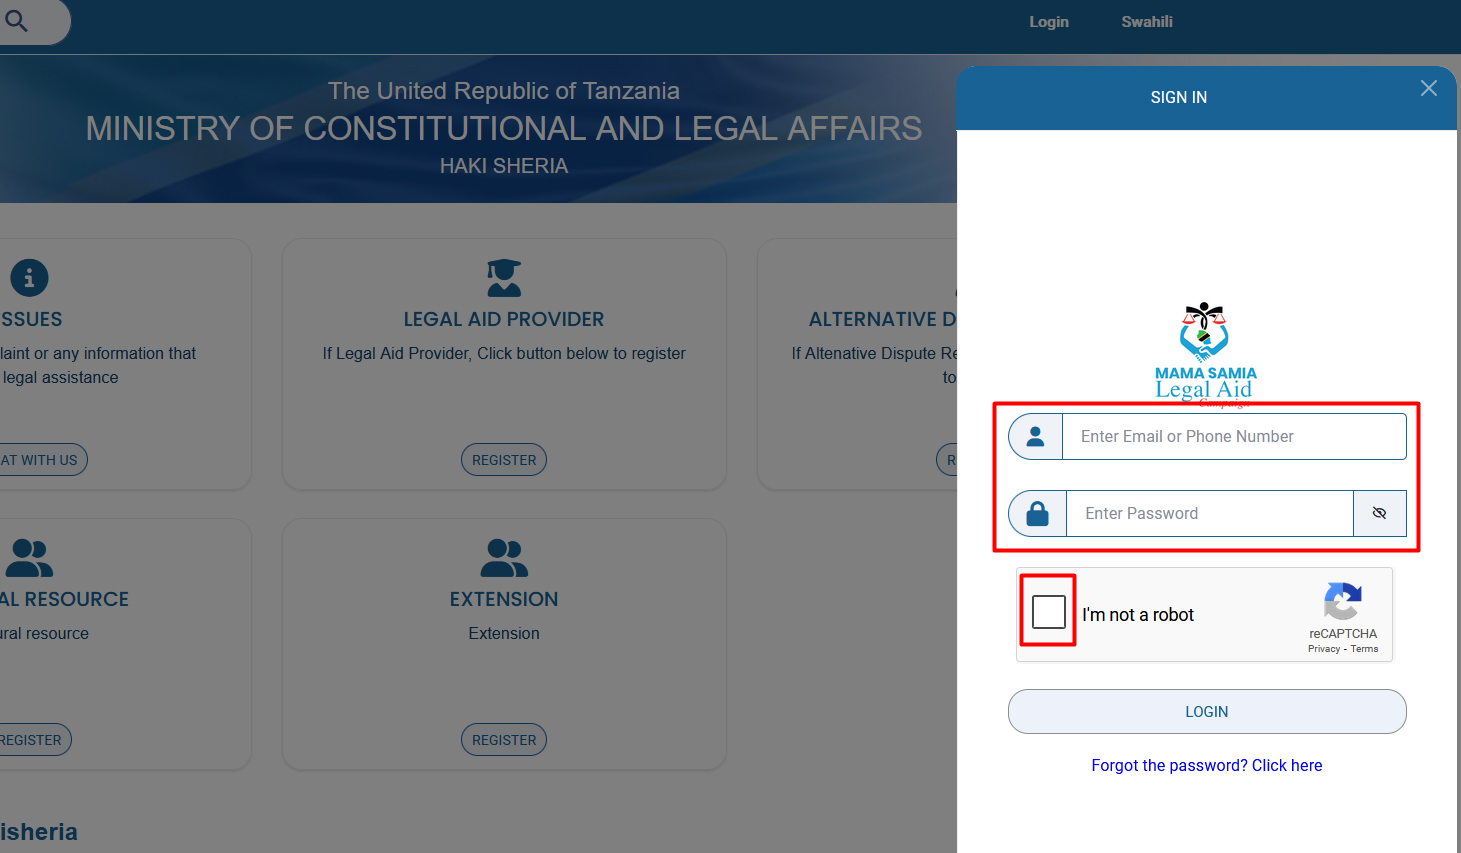Image resolution: width=1461 pixels, height=853 pixels.
Task: Click Register under Legal Aid Provider
Action: coord(504,460)
